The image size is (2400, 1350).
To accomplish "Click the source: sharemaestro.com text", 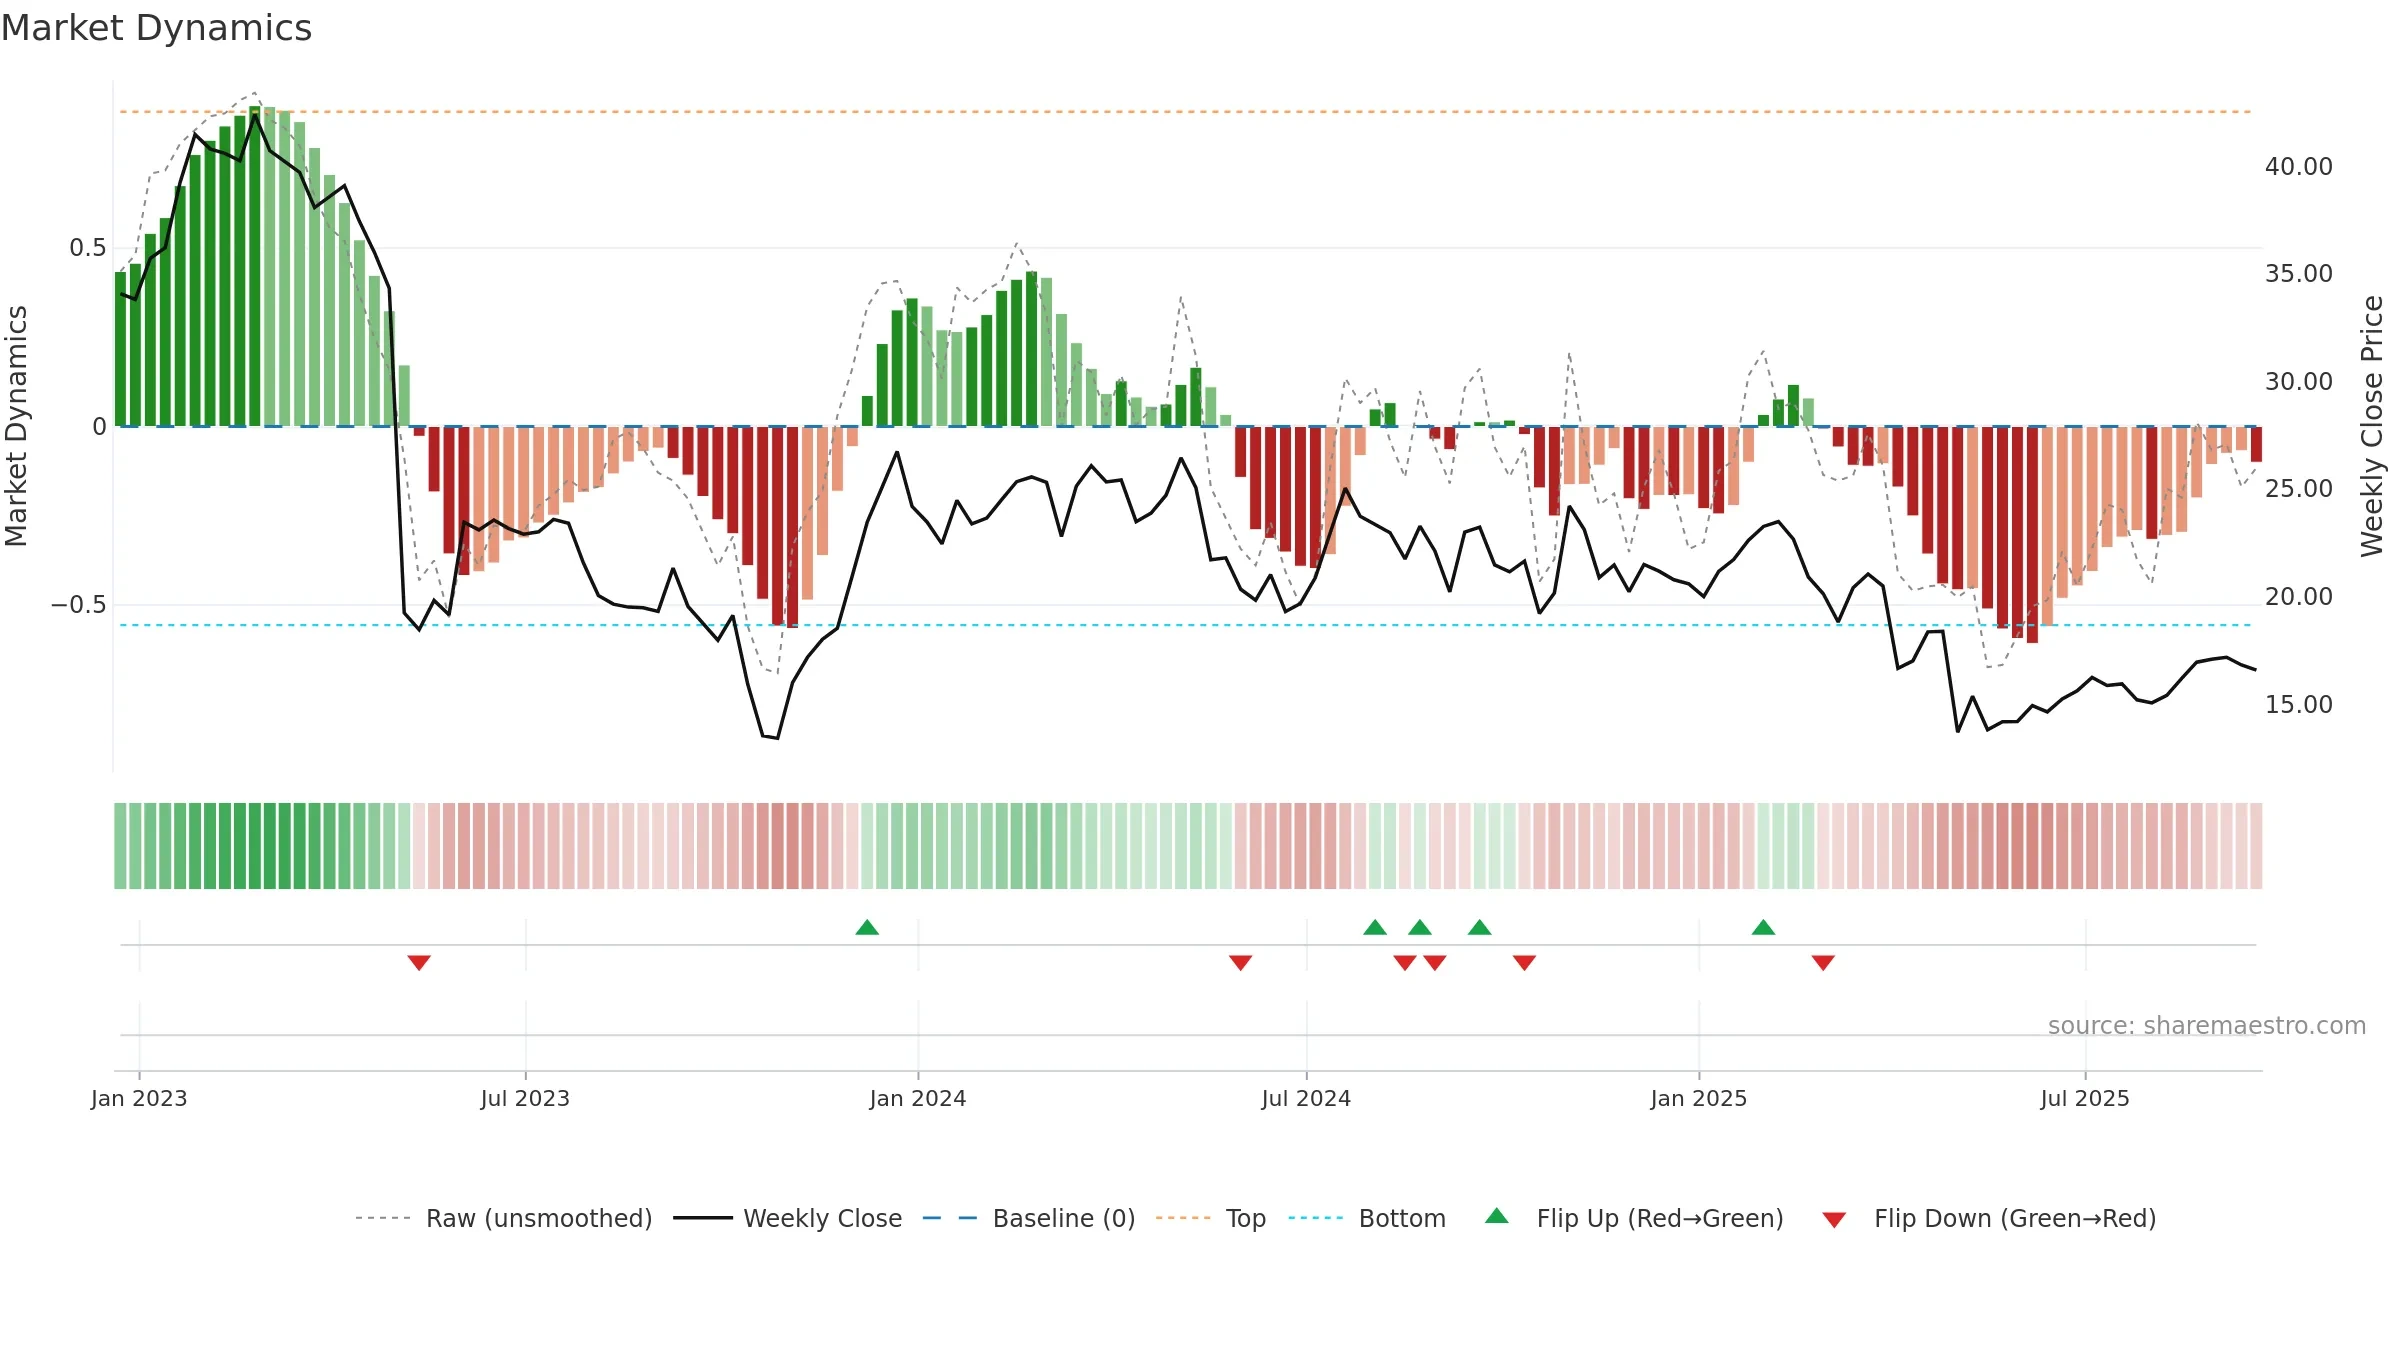I will pyautogui.click(x=2207, y=1026).
